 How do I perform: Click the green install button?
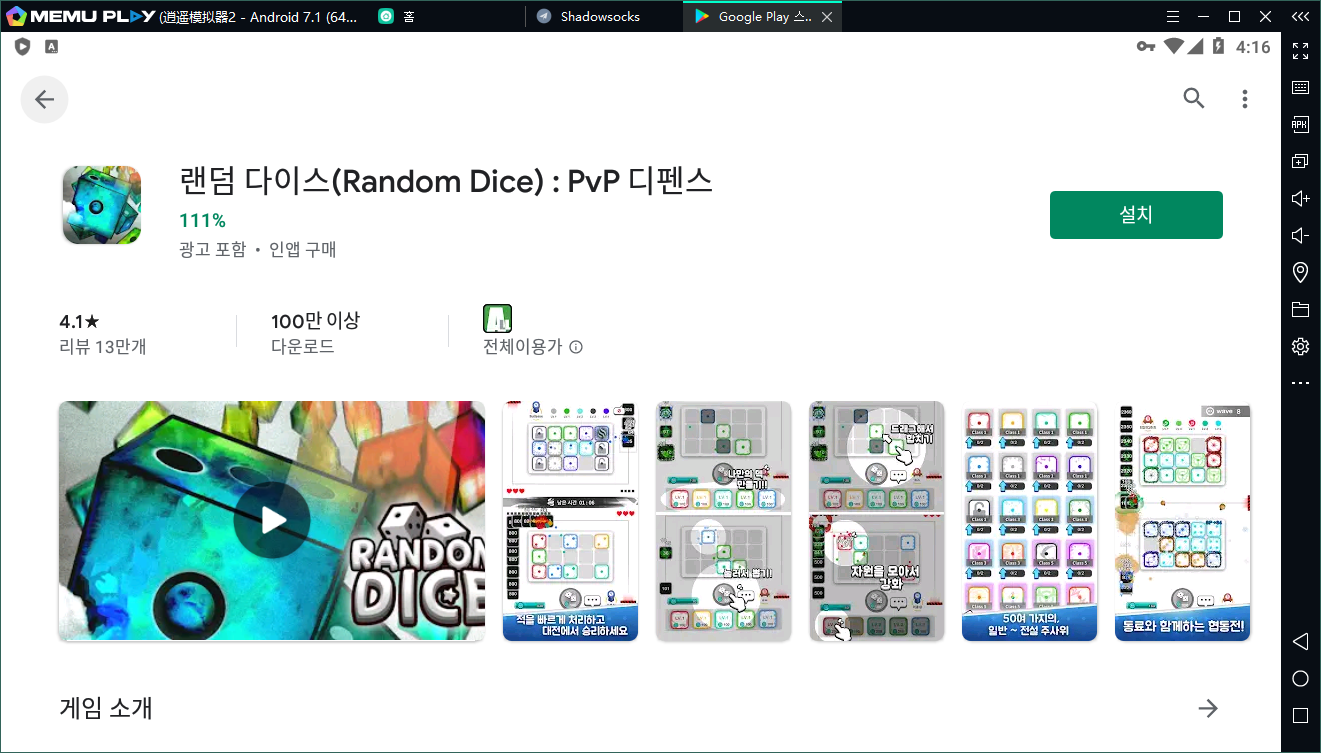point(1135,215)
